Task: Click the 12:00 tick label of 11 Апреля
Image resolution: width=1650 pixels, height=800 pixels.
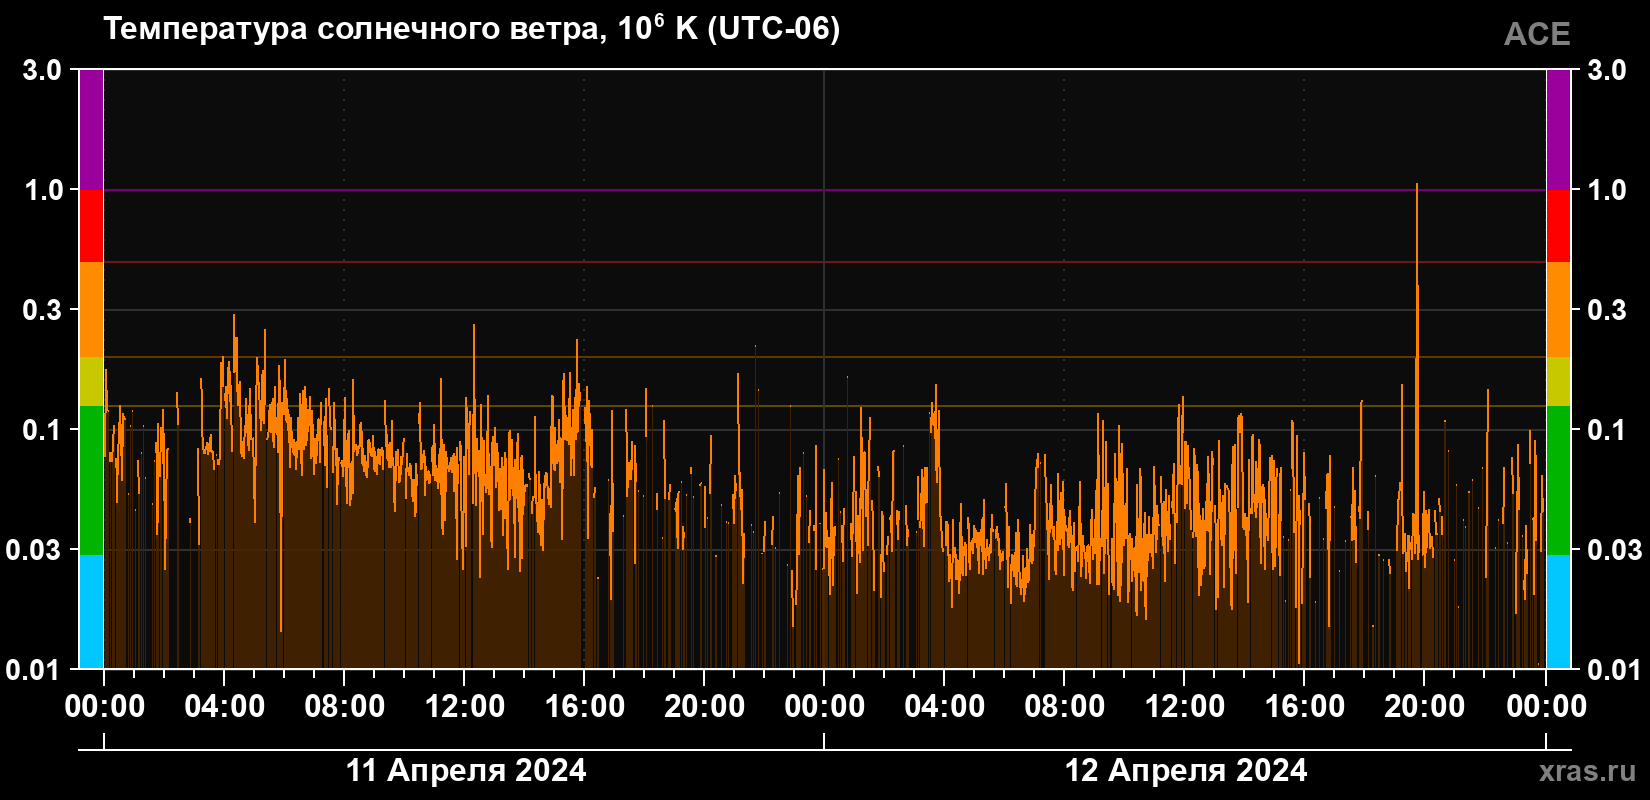Action: (465, 706)
